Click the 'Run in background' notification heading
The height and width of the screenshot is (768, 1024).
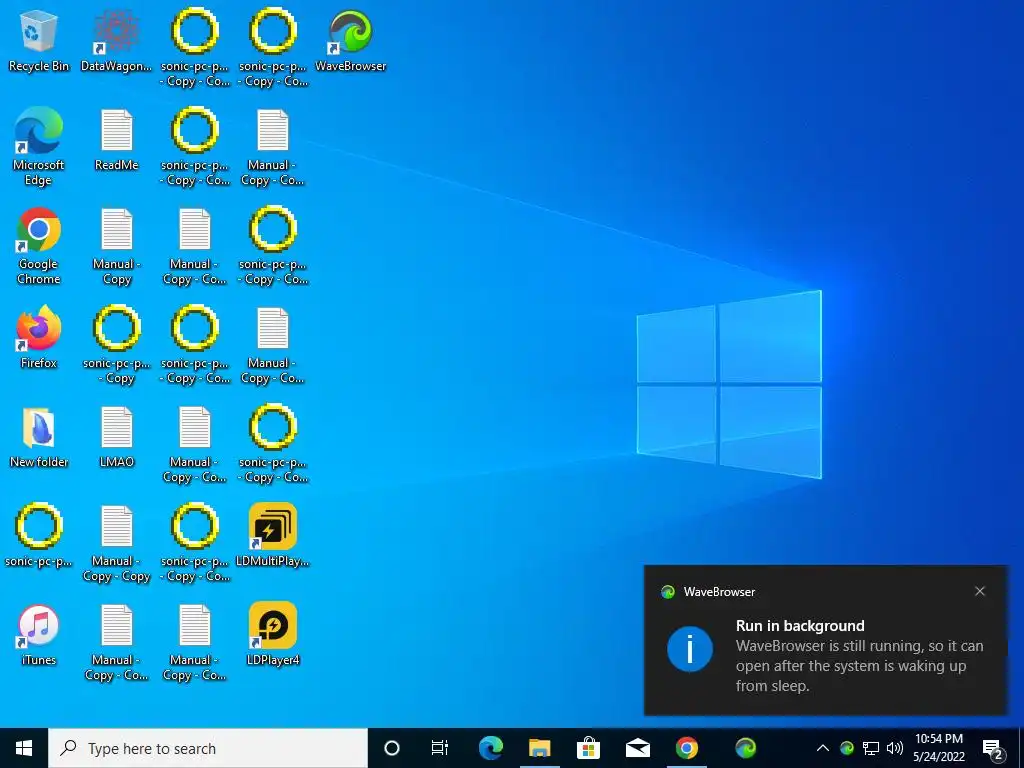[800, 626]
